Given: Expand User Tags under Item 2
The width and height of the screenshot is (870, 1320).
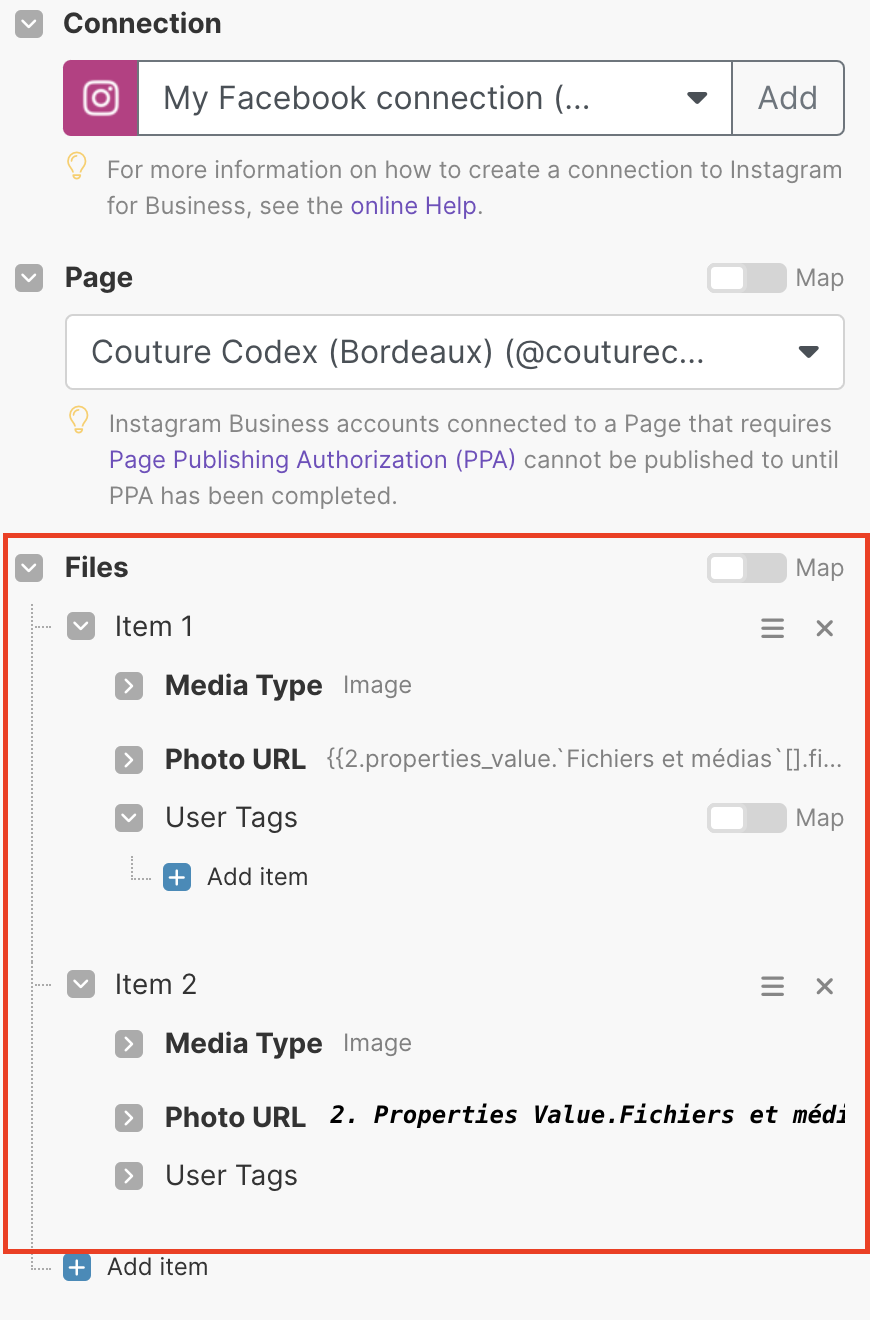Looking at the screenshot, I should pyautogui.click(x=129, y=1176).
